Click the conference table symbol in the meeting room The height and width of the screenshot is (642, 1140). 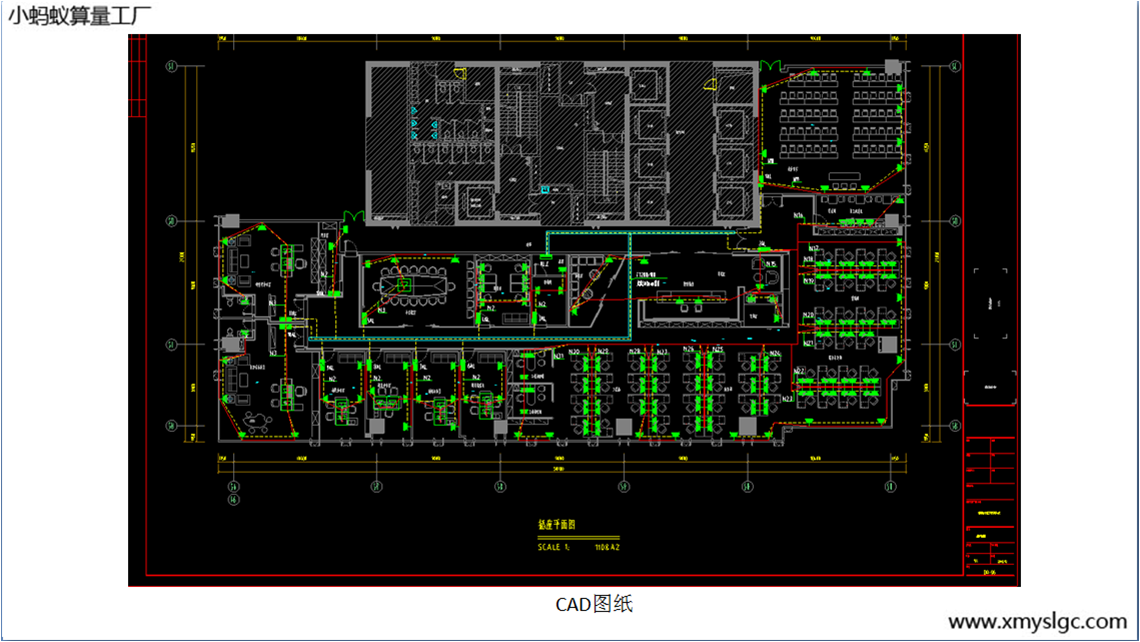coord(415,285)
